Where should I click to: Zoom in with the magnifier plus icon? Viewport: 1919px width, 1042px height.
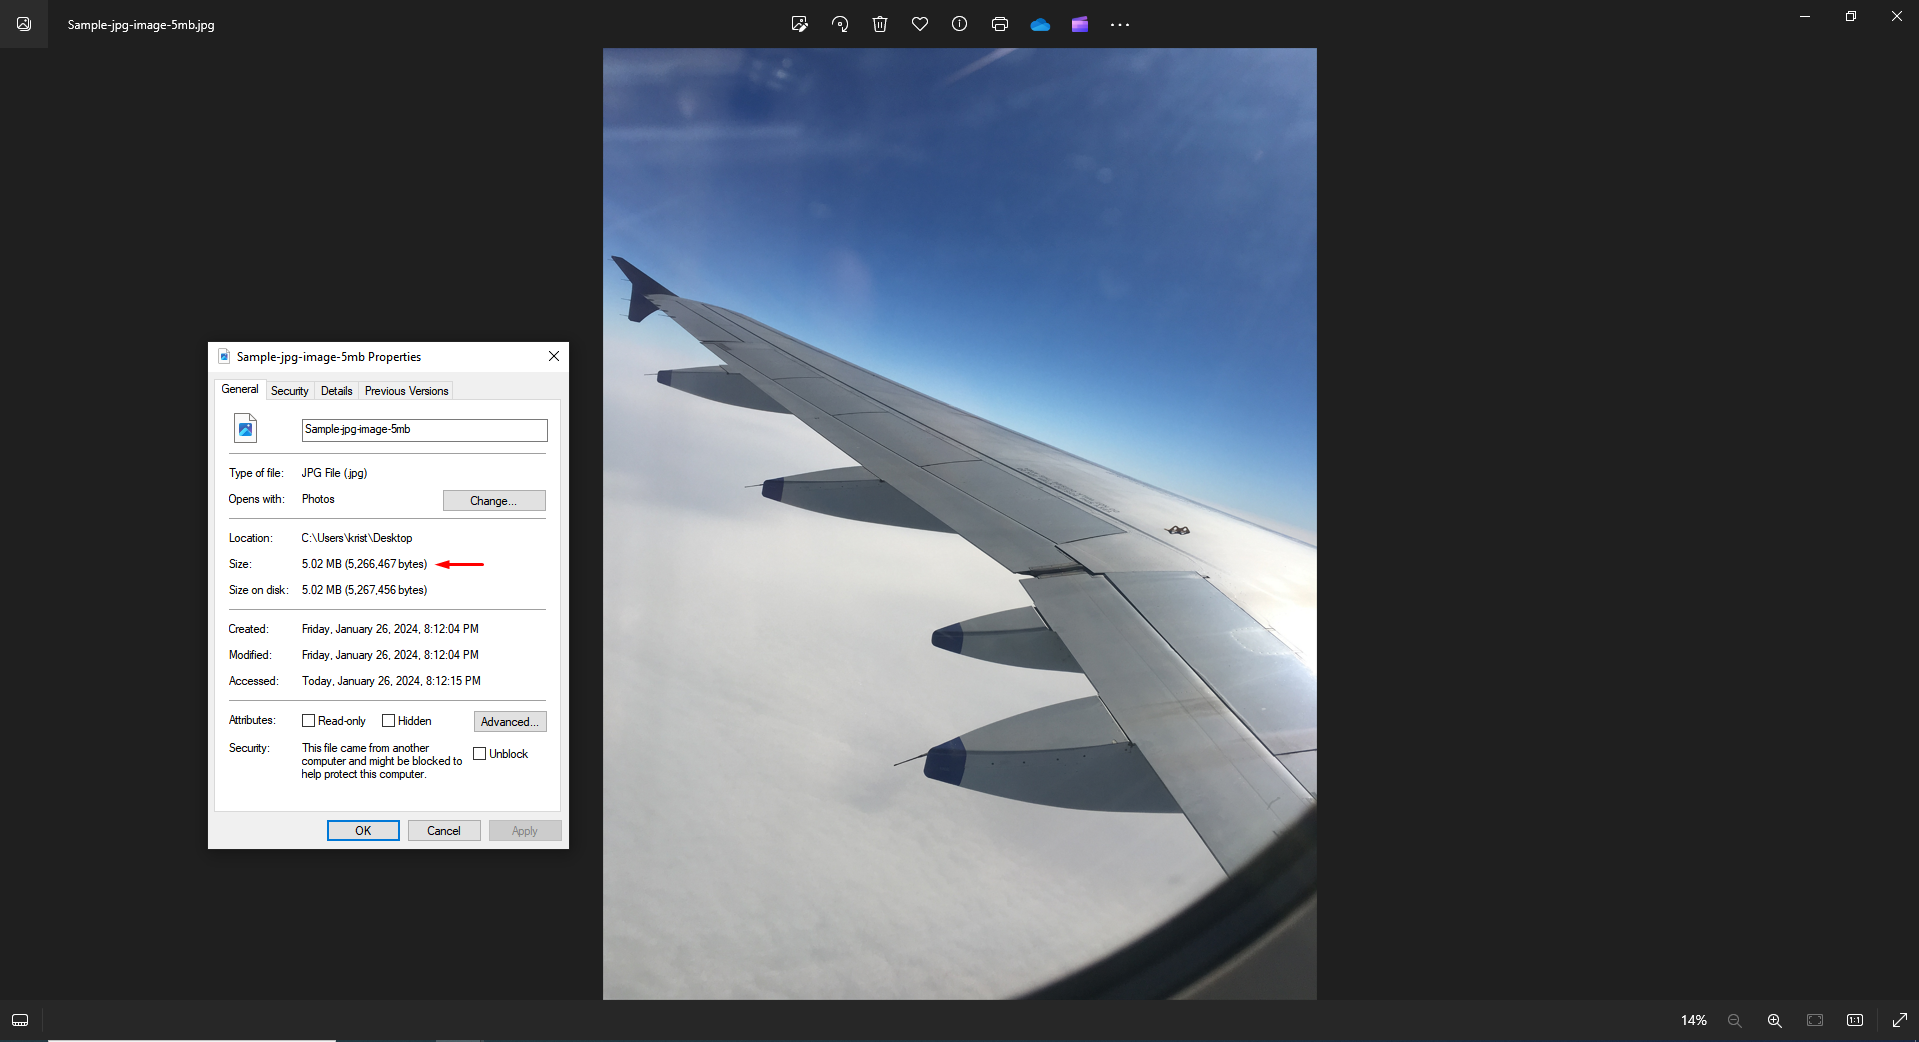[x=1775, y=1020]
